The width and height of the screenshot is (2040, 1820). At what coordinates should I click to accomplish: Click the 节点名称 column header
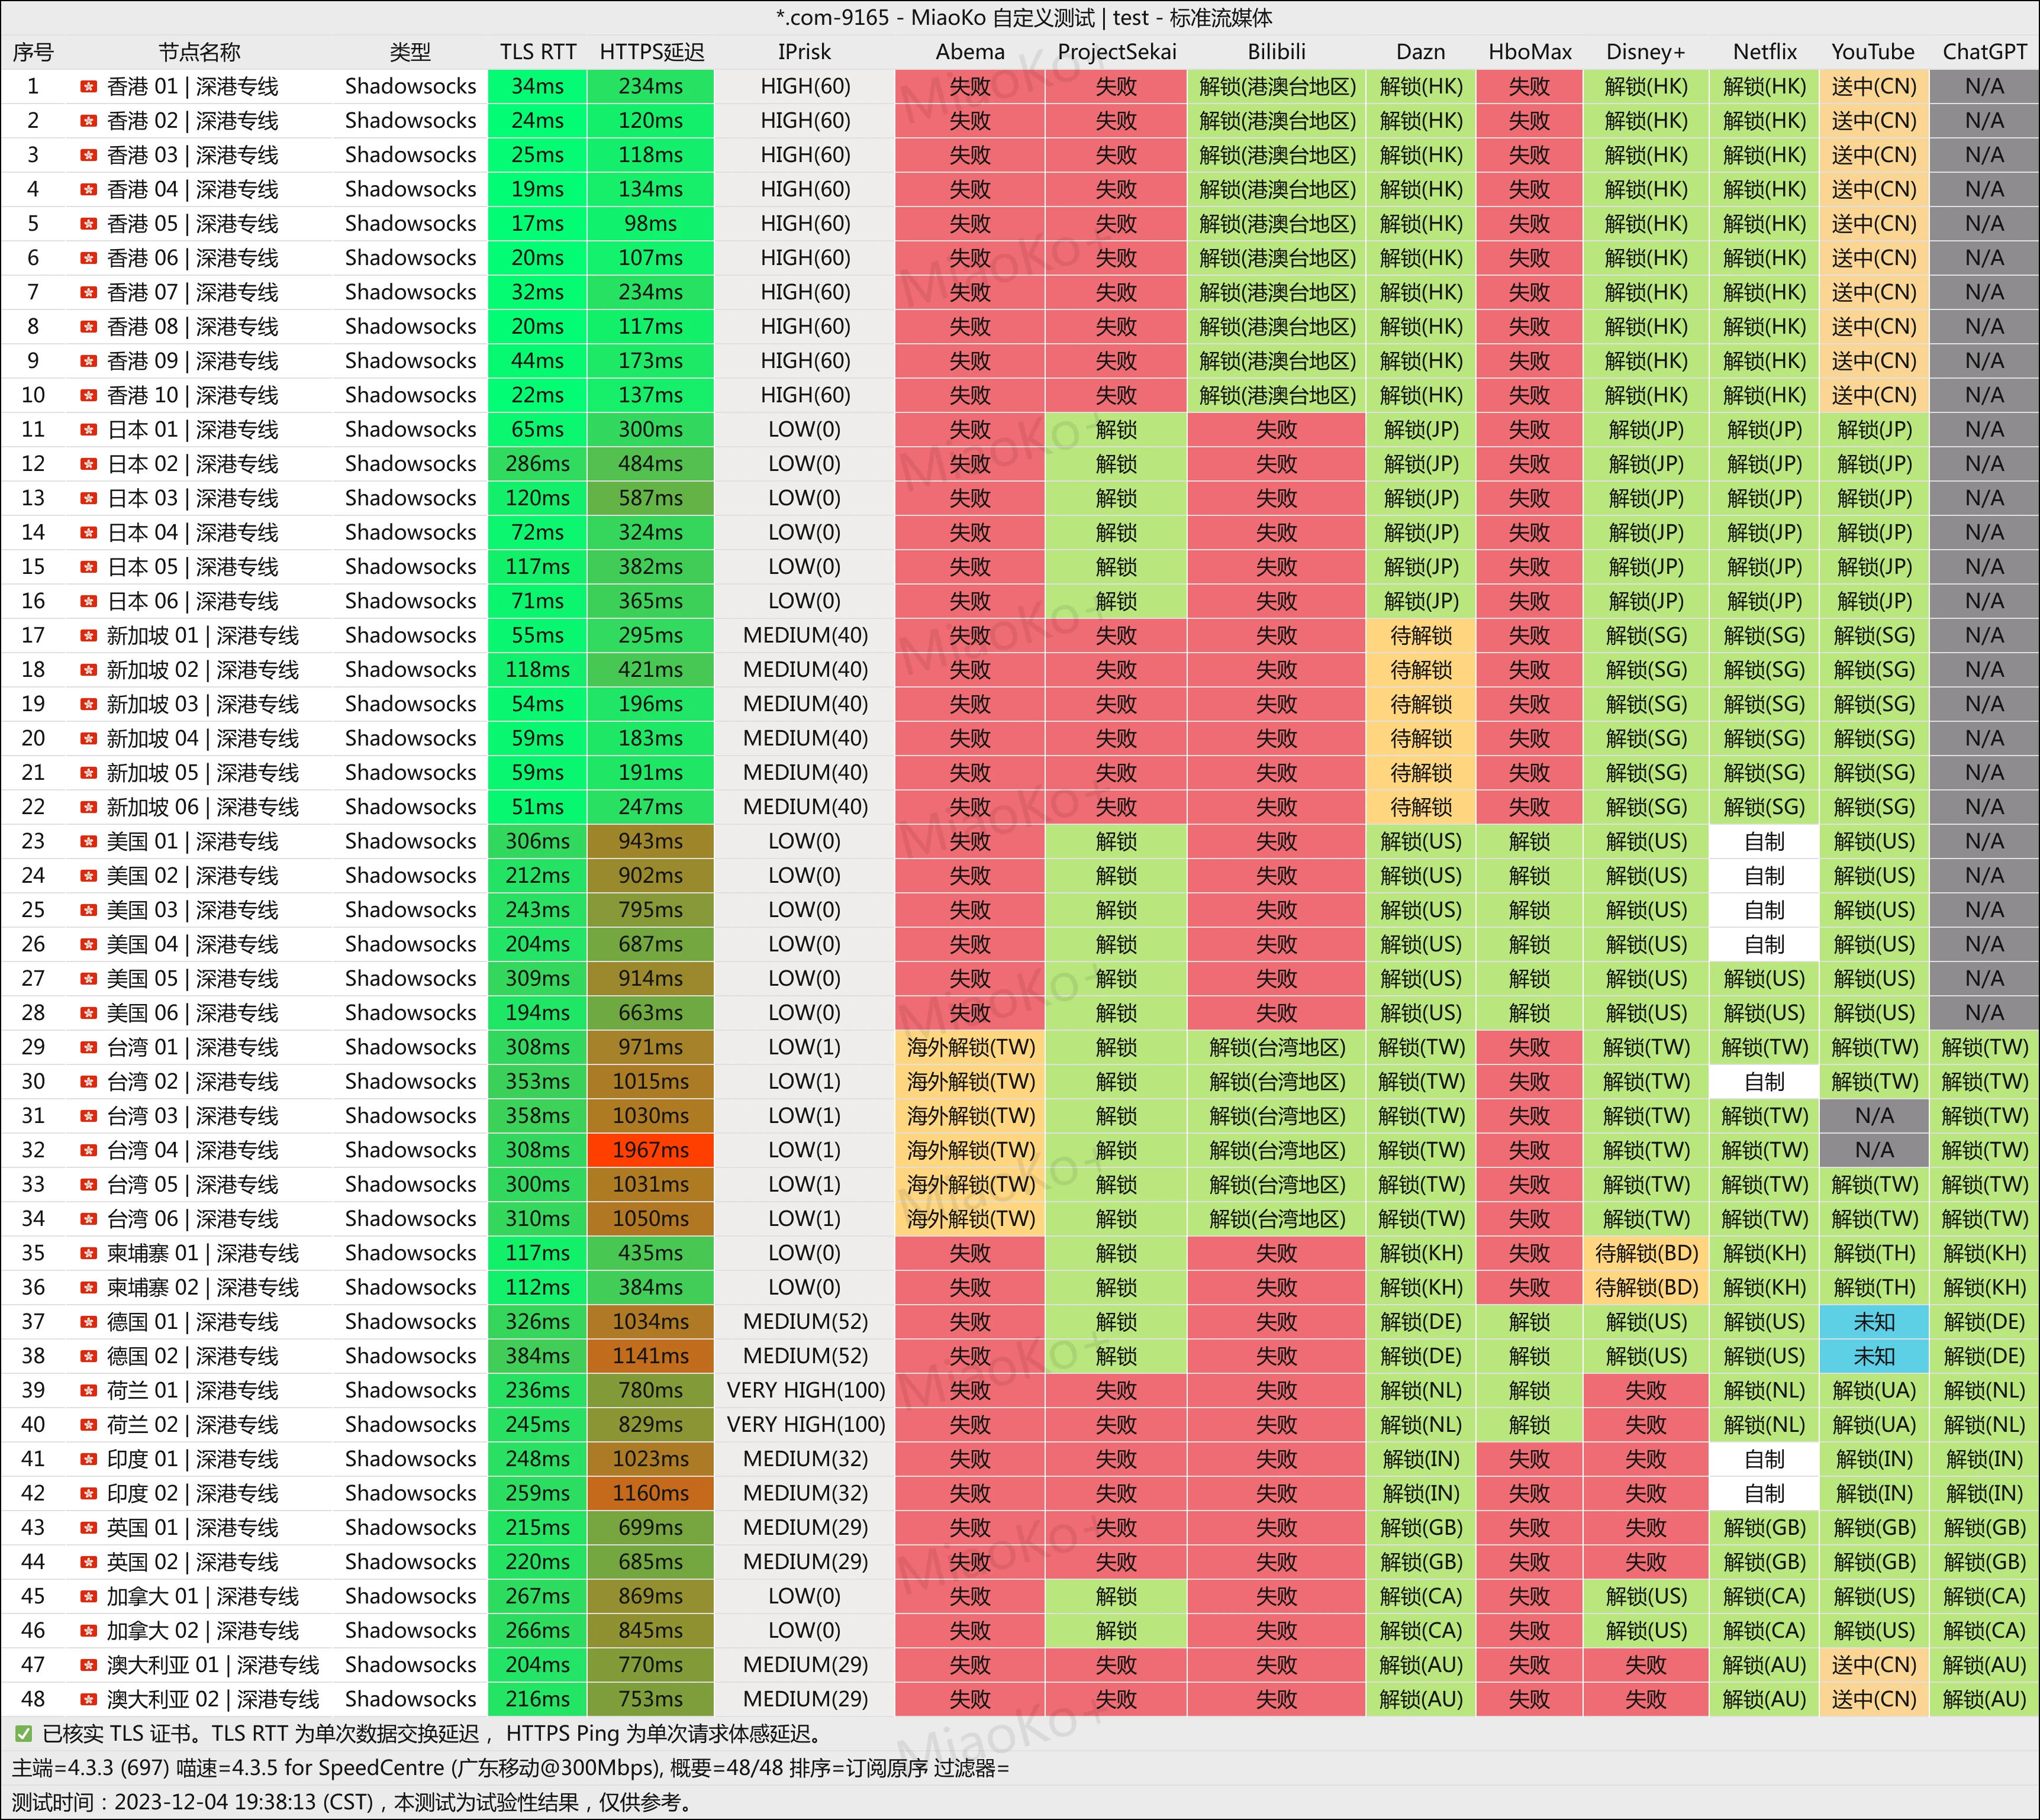tap(199, 52)
